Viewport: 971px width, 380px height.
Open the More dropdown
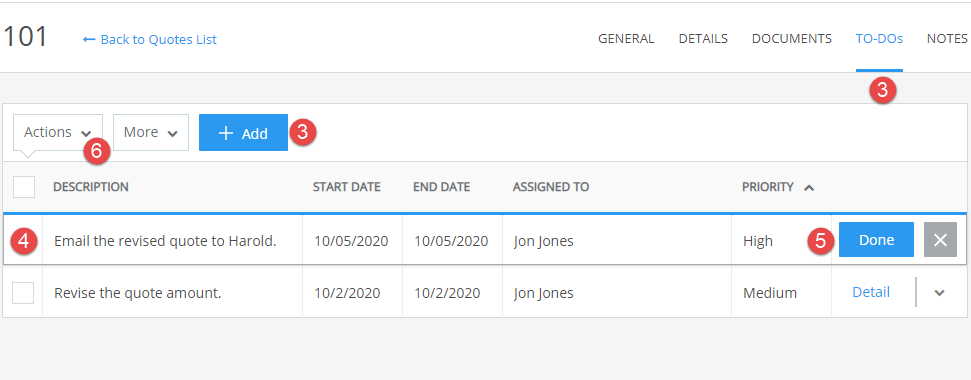150,132
